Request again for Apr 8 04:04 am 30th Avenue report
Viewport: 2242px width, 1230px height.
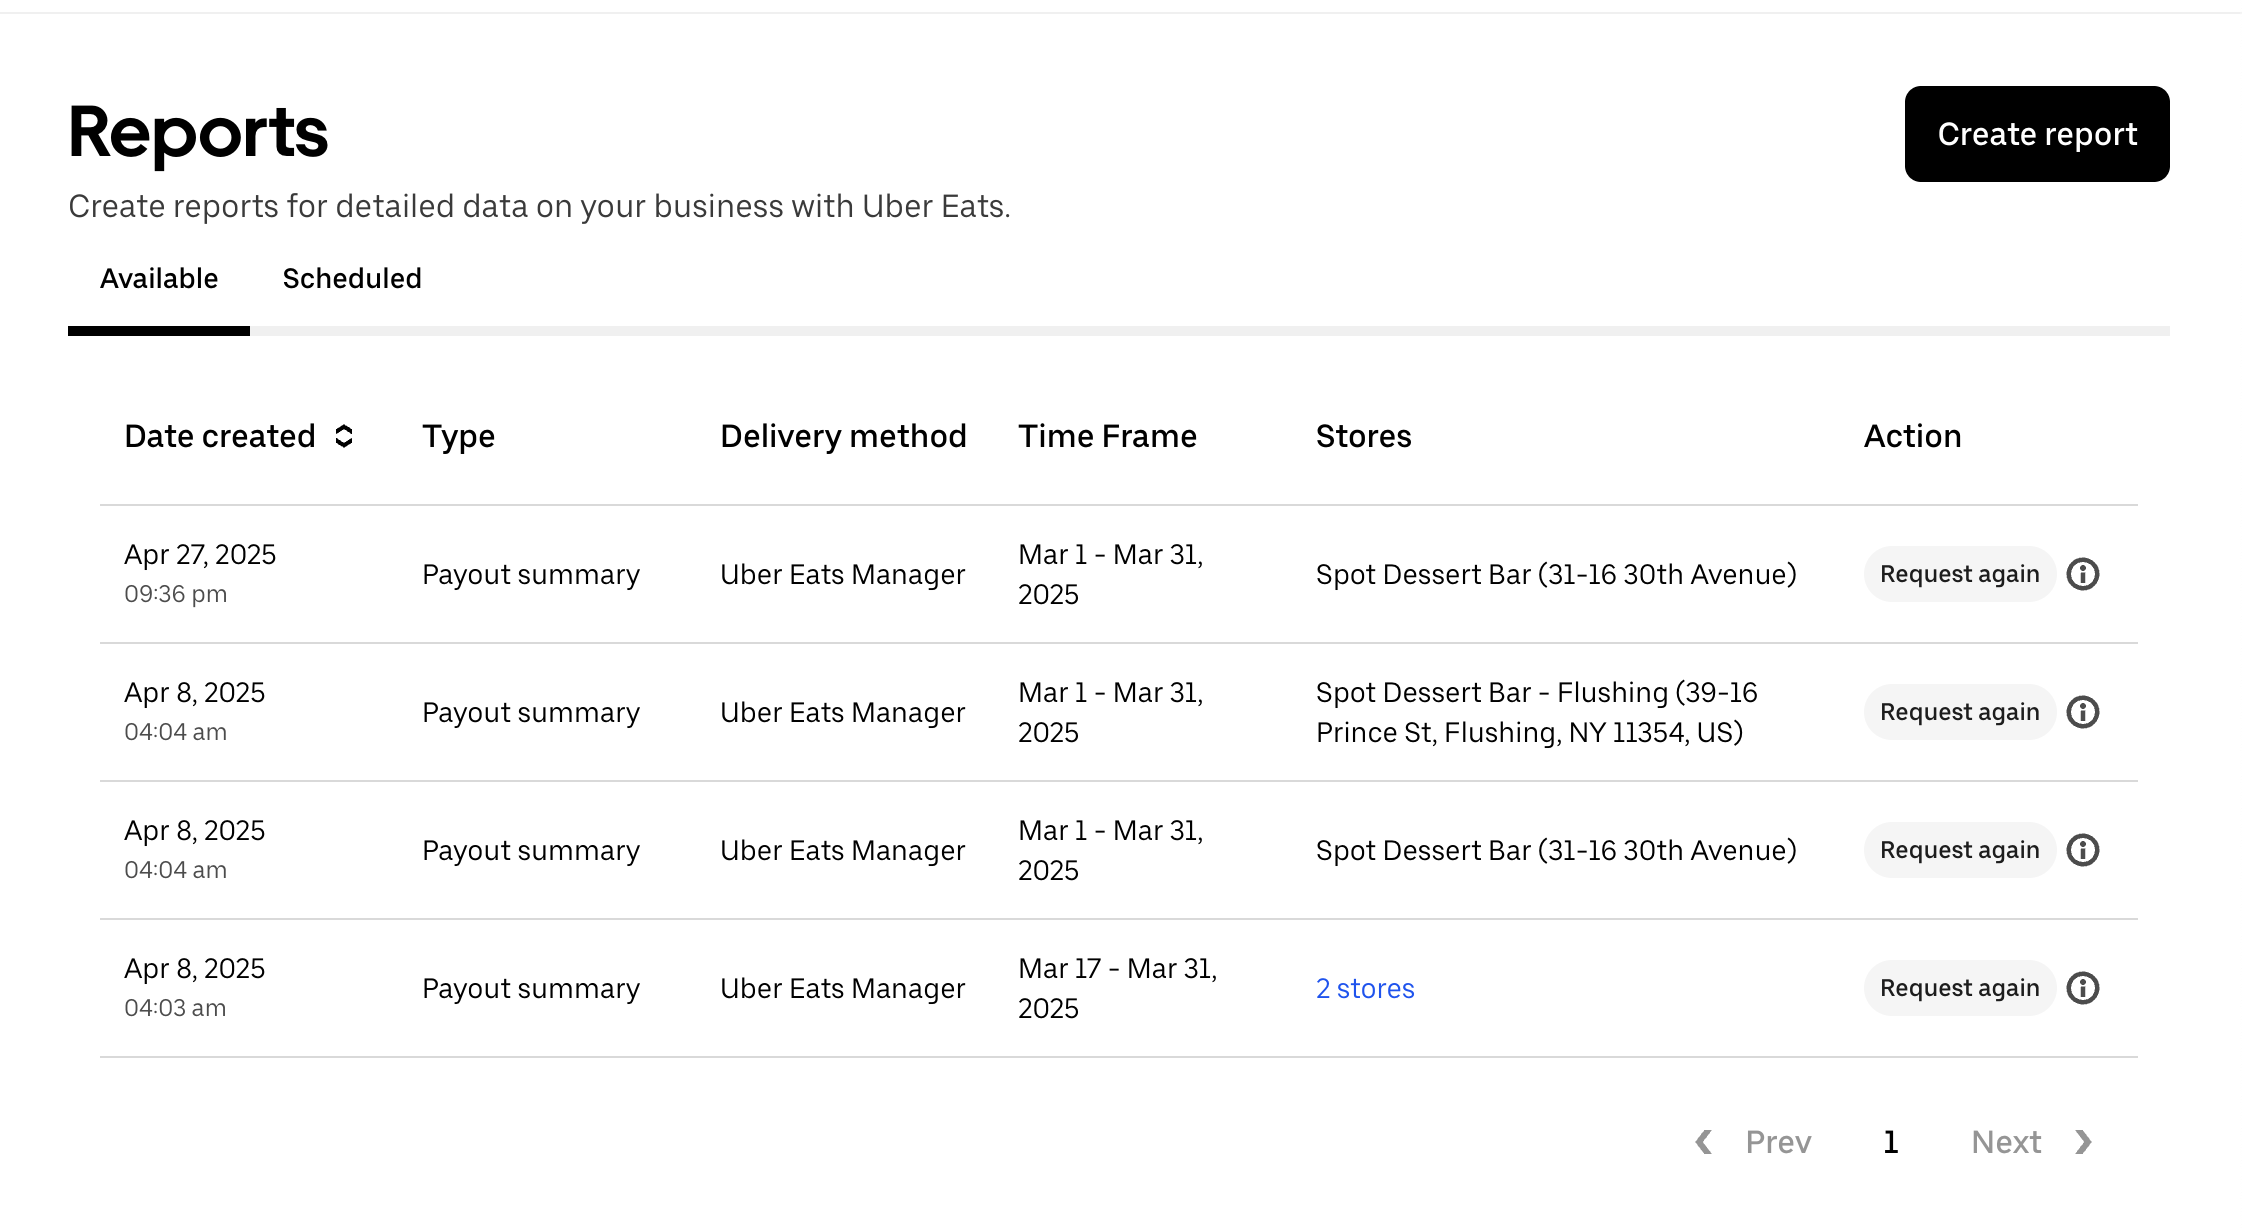[x=1959, y=850]
